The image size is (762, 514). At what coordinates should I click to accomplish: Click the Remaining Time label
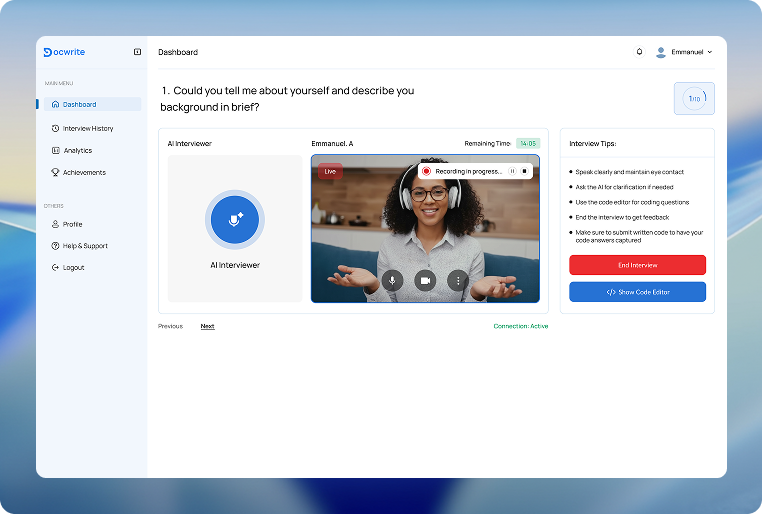(x=487, y=144)
